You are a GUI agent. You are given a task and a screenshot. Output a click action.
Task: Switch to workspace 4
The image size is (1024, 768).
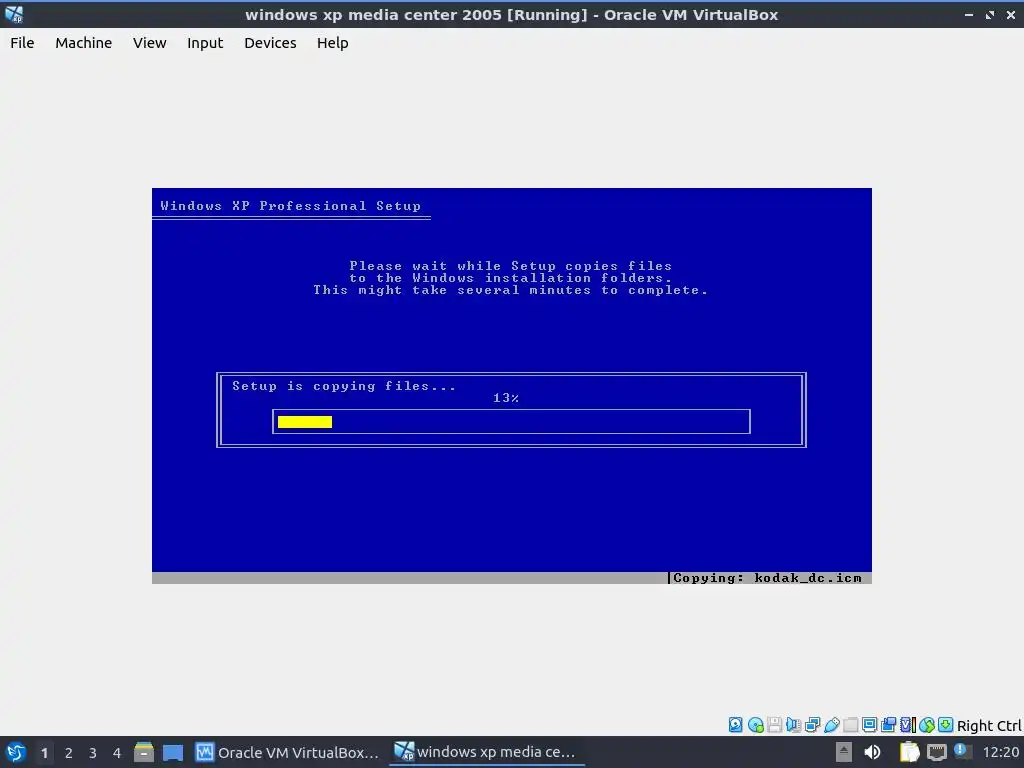click(117, 753)
